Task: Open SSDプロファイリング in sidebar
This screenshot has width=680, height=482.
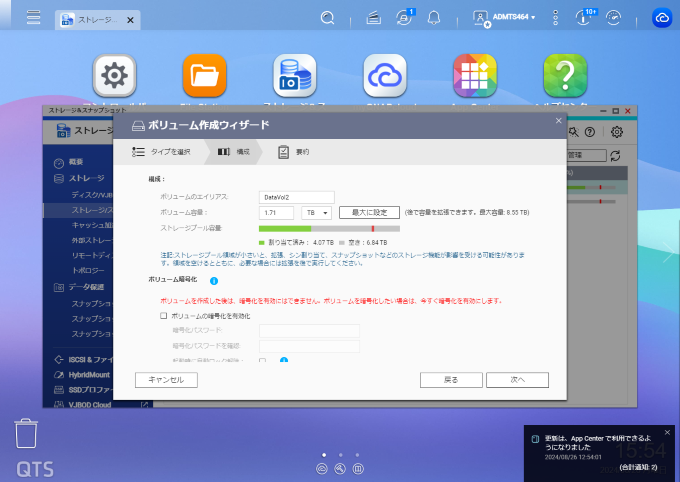Action: pos(83,390)
